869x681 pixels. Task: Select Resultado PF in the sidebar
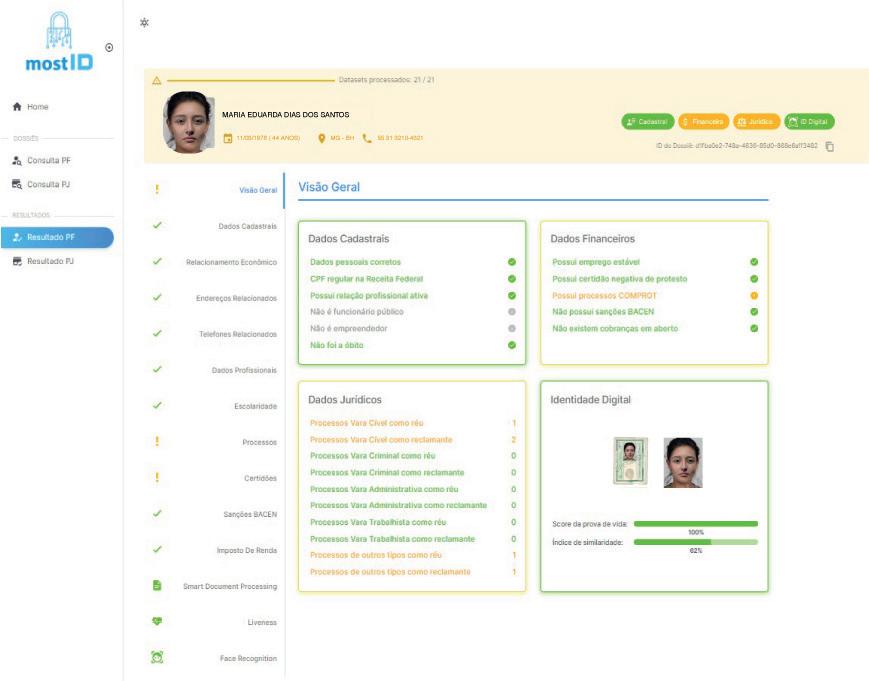pos(57,237)
